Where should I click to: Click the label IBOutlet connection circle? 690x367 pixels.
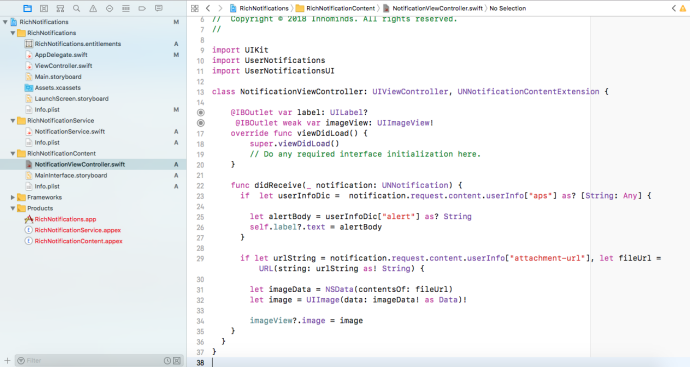click(201, 113)
